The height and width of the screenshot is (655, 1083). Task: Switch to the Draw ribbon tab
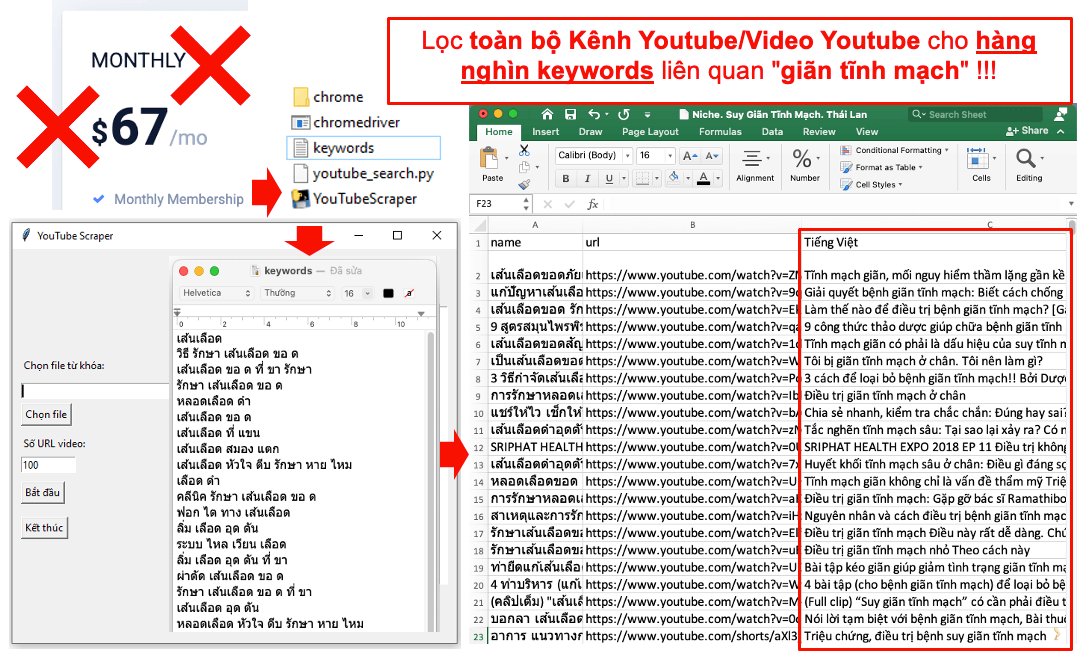(x=591, y=132)
